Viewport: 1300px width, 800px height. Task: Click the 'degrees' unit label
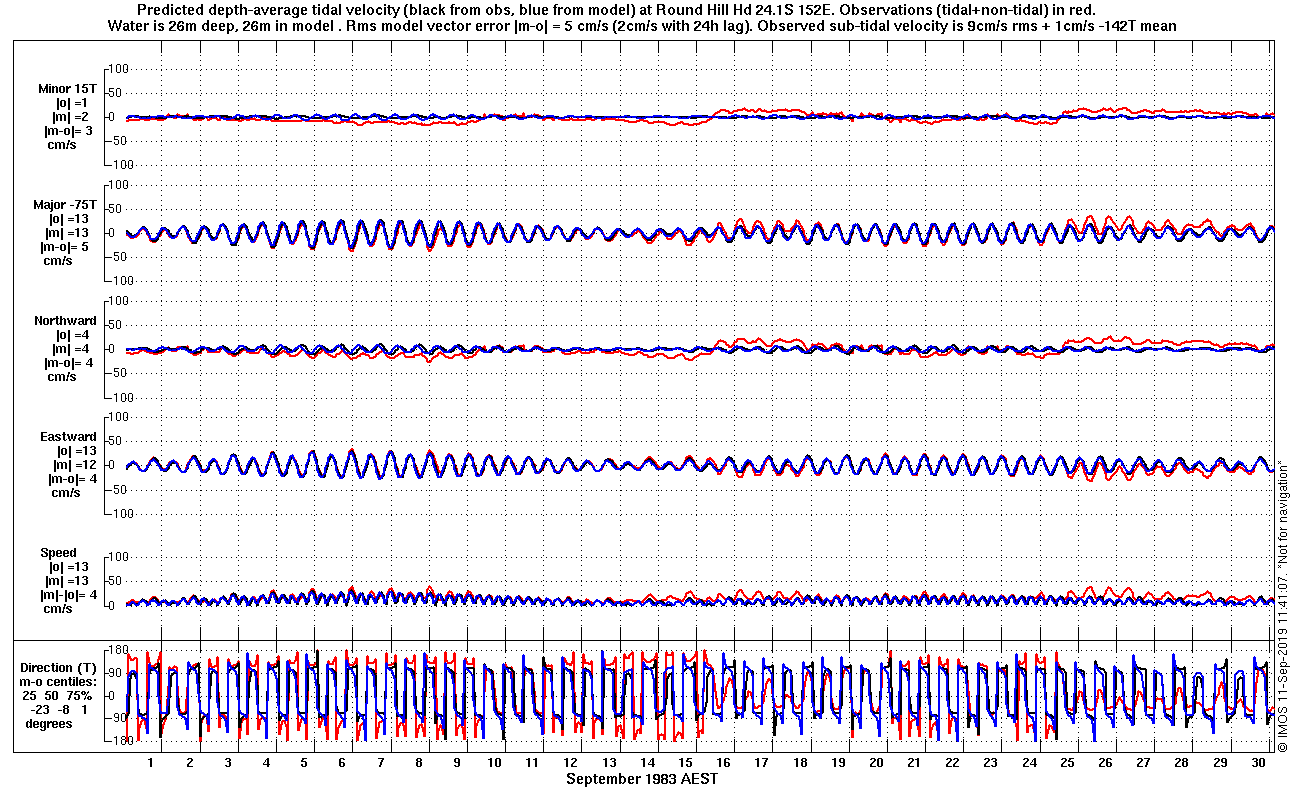(49, 724)
